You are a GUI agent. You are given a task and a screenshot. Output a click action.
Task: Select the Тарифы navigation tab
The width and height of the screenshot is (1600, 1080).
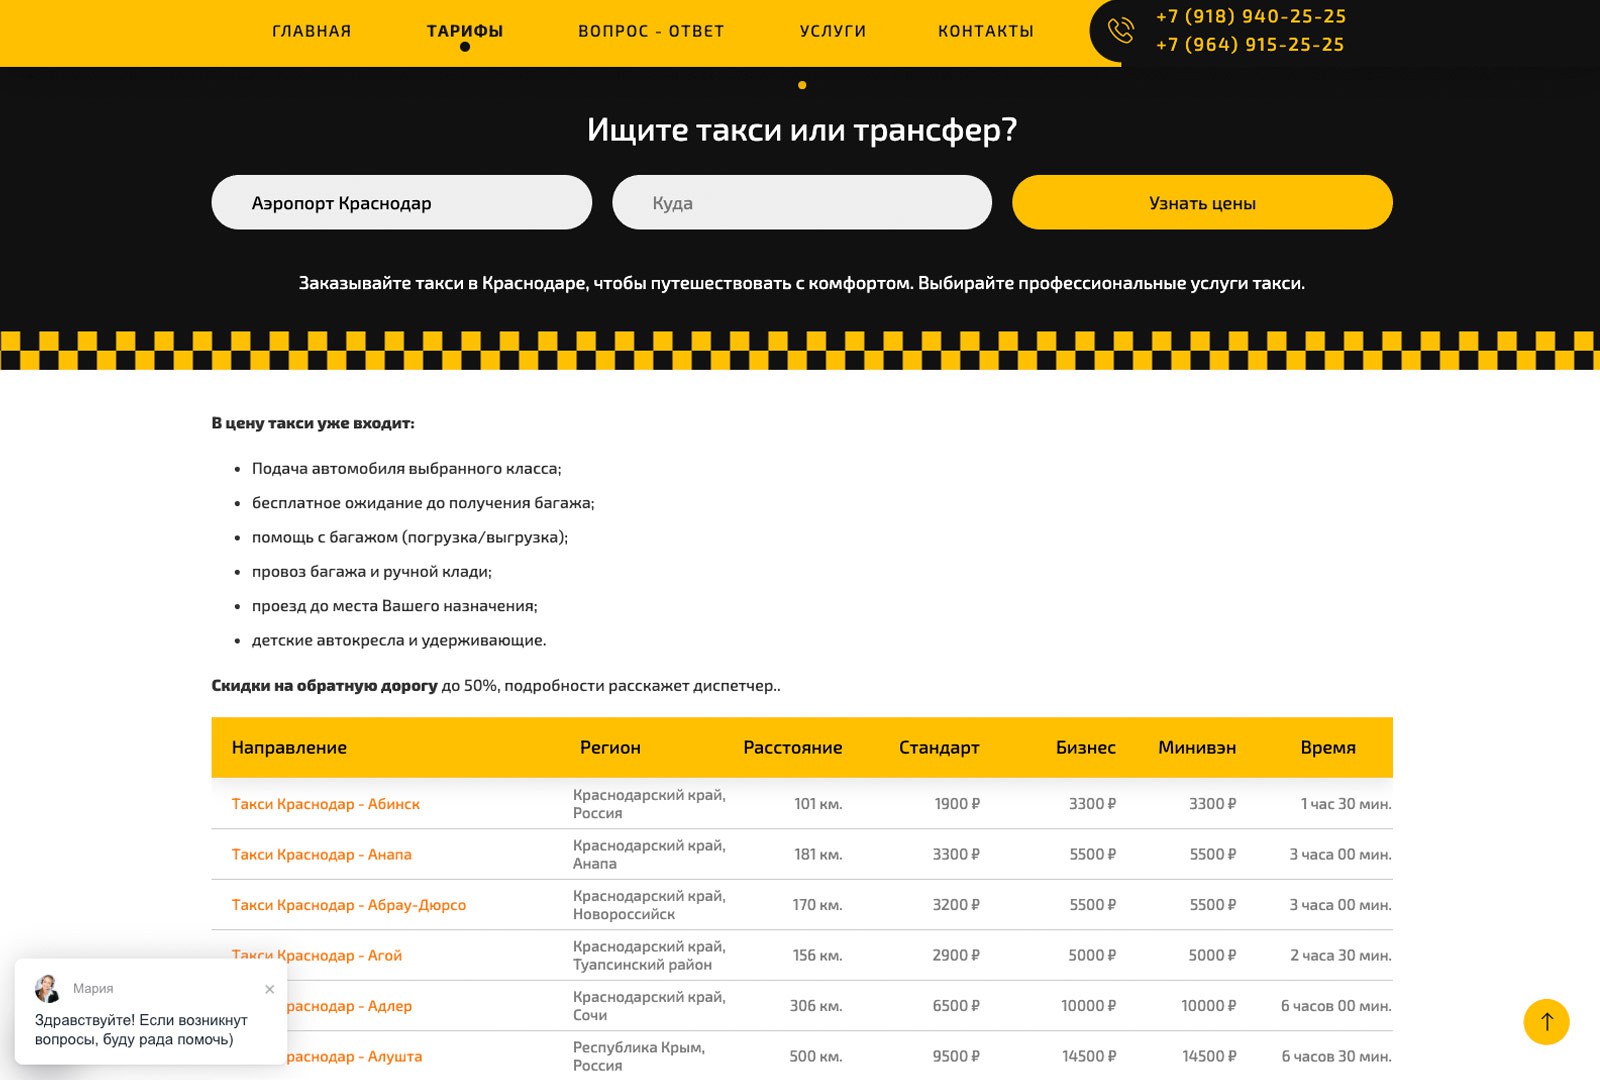pyautogui.click(x=465, y=31)
